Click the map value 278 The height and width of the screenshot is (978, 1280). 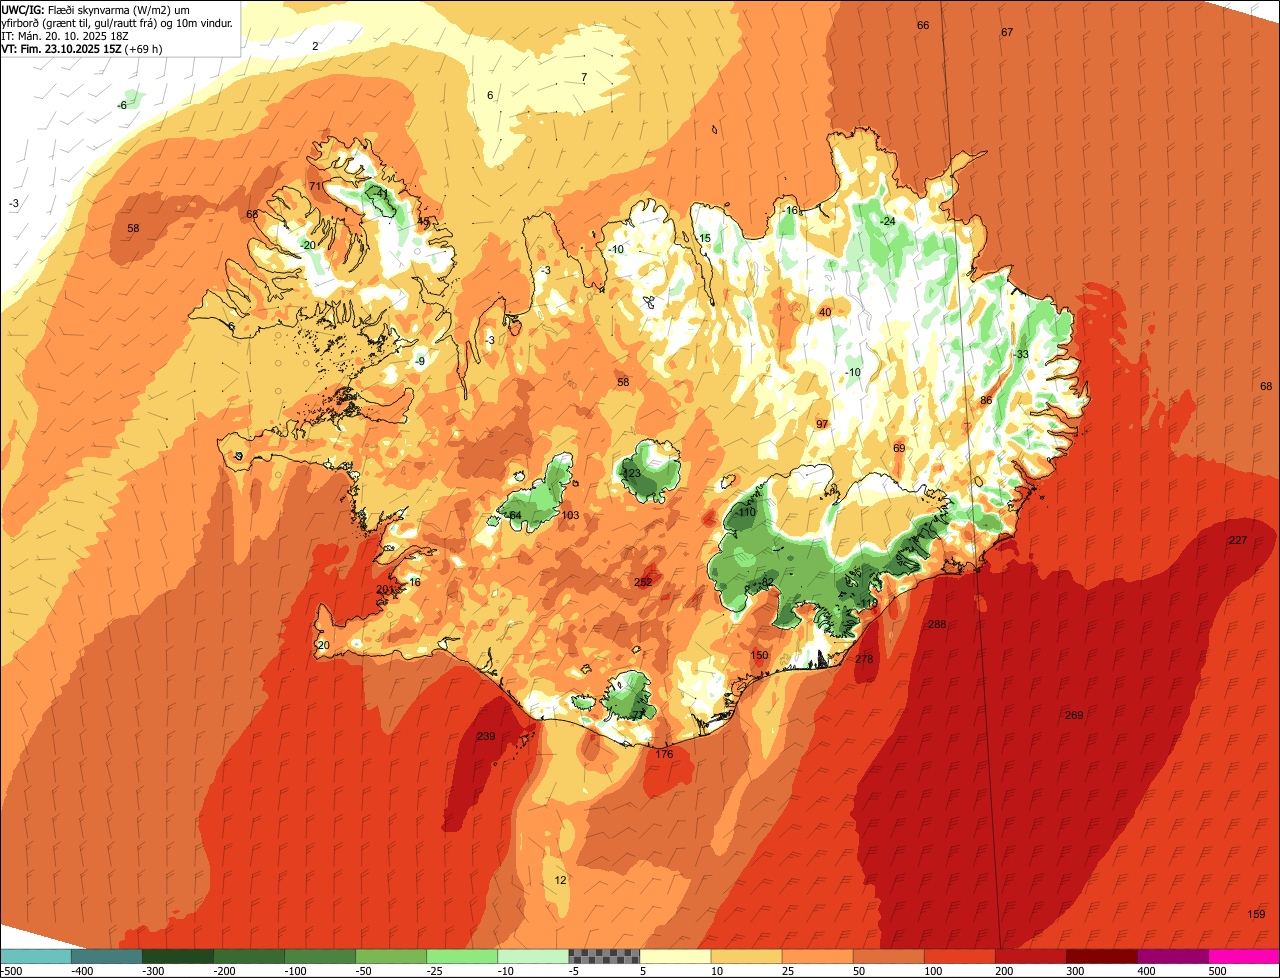click(x=864, y=659)
